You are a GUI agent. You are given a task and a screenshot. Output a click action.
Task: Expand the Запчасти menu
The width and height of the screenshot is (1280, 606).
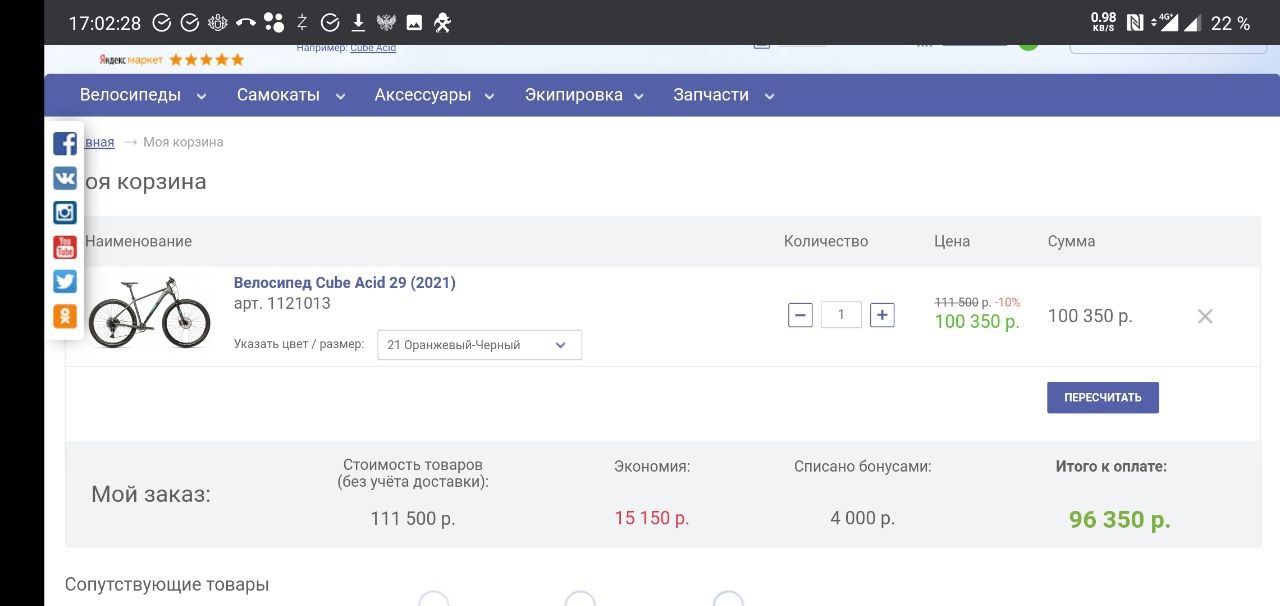point(725,96)
